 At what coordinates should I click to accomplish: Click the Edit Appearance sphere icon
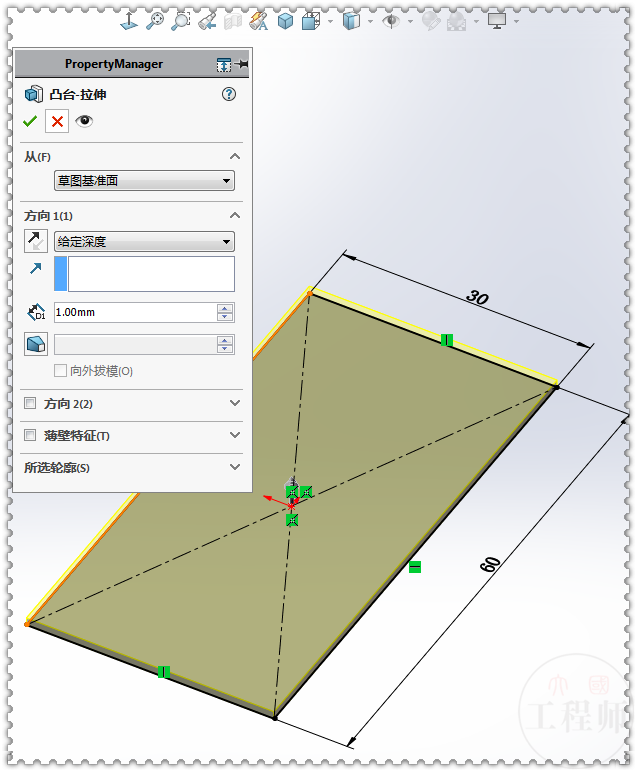point(431,21)
